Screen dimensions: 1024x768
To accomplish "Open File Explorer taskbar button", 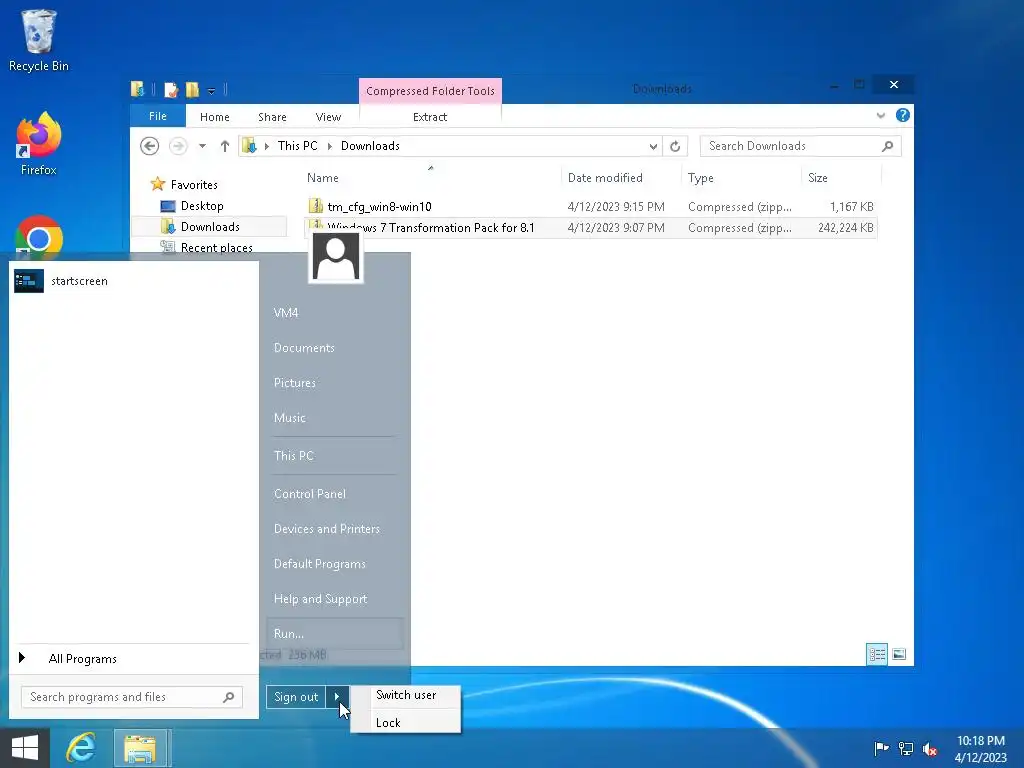I will pyautogui.click(x=141, y=748).
